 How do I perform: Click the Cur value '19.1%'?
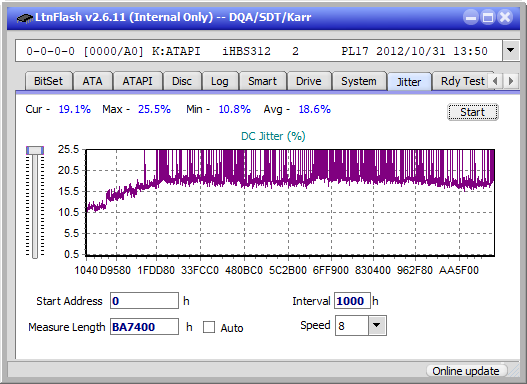pyautogui.click(x=75, y=109)
